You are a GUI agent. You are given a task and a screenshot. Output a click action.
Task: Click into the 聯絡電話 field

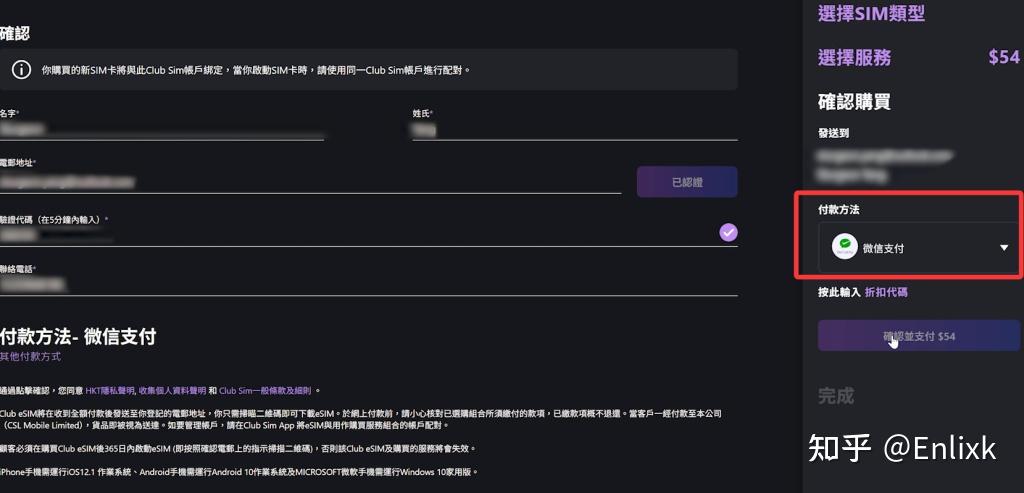pyautogui.click(x=368, y=286)
